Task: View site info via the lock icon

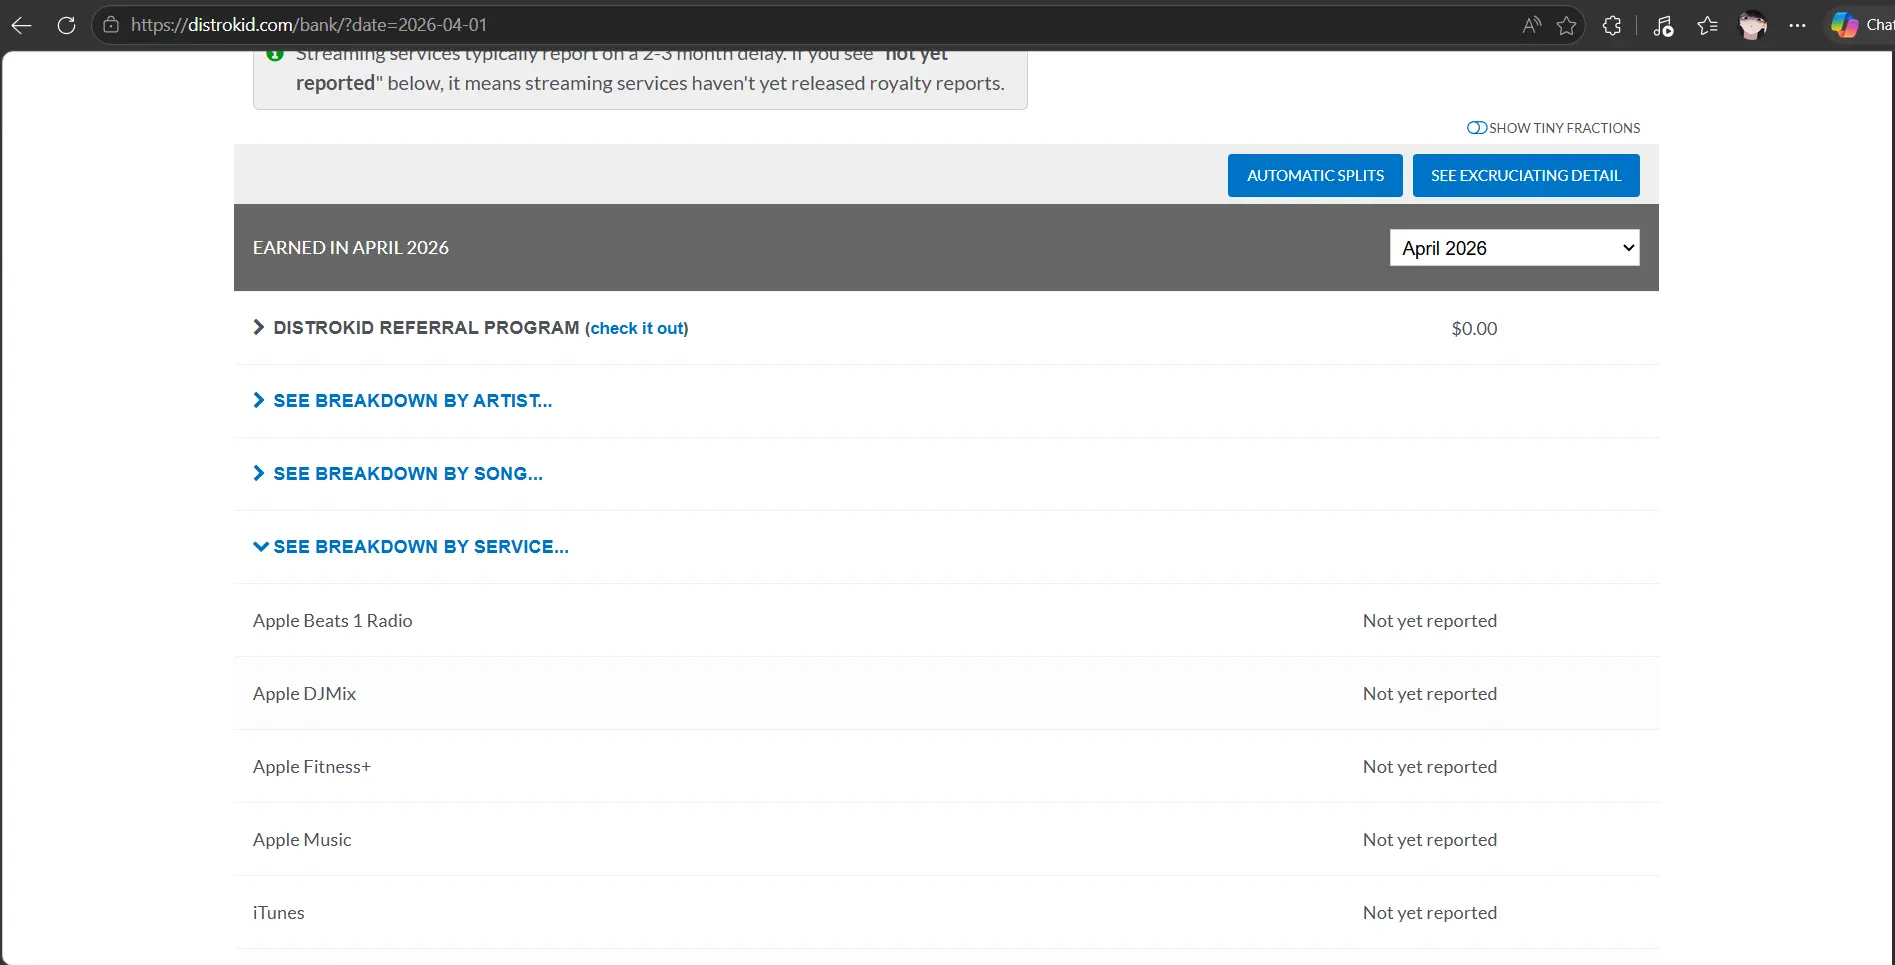Action: point(111,25)
